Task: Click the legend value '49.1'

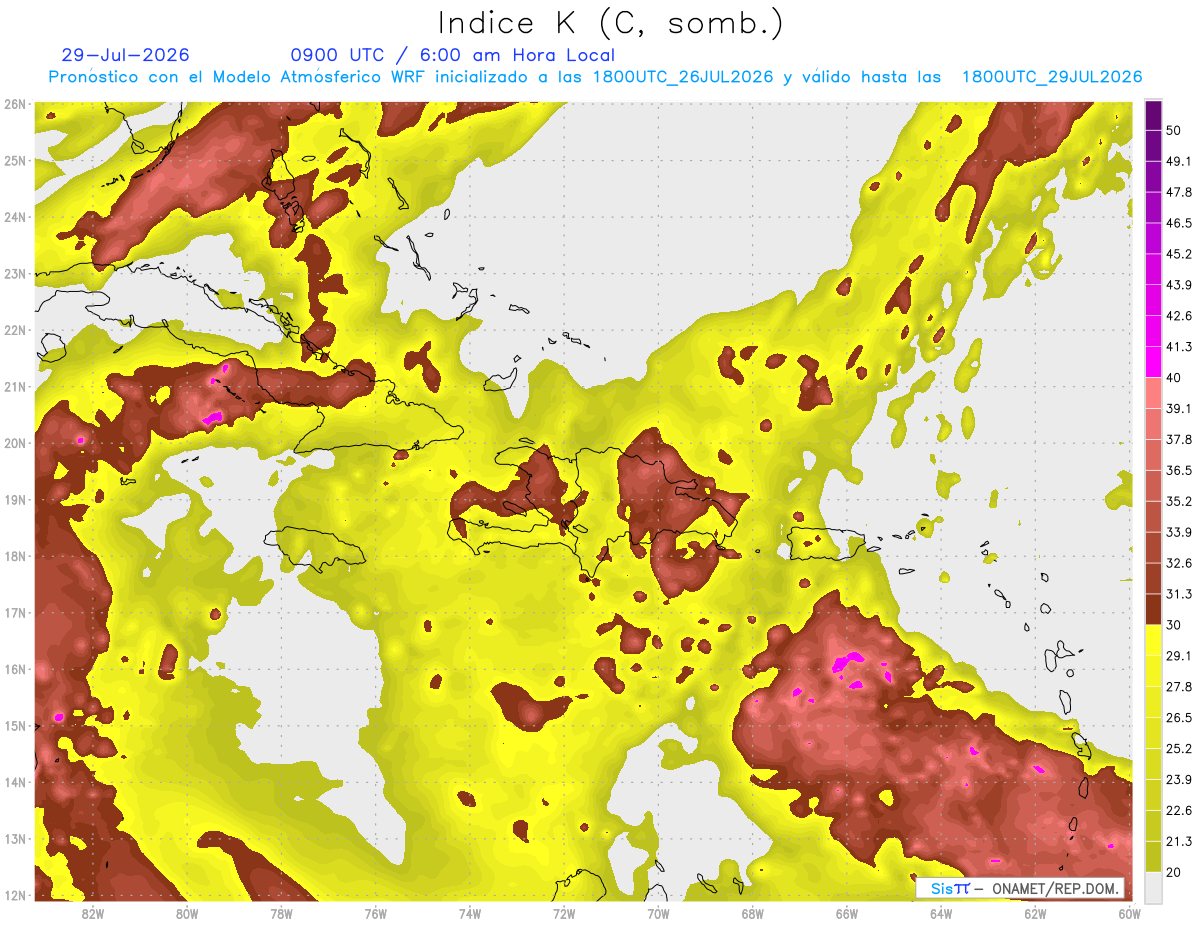Action: 1178,161
